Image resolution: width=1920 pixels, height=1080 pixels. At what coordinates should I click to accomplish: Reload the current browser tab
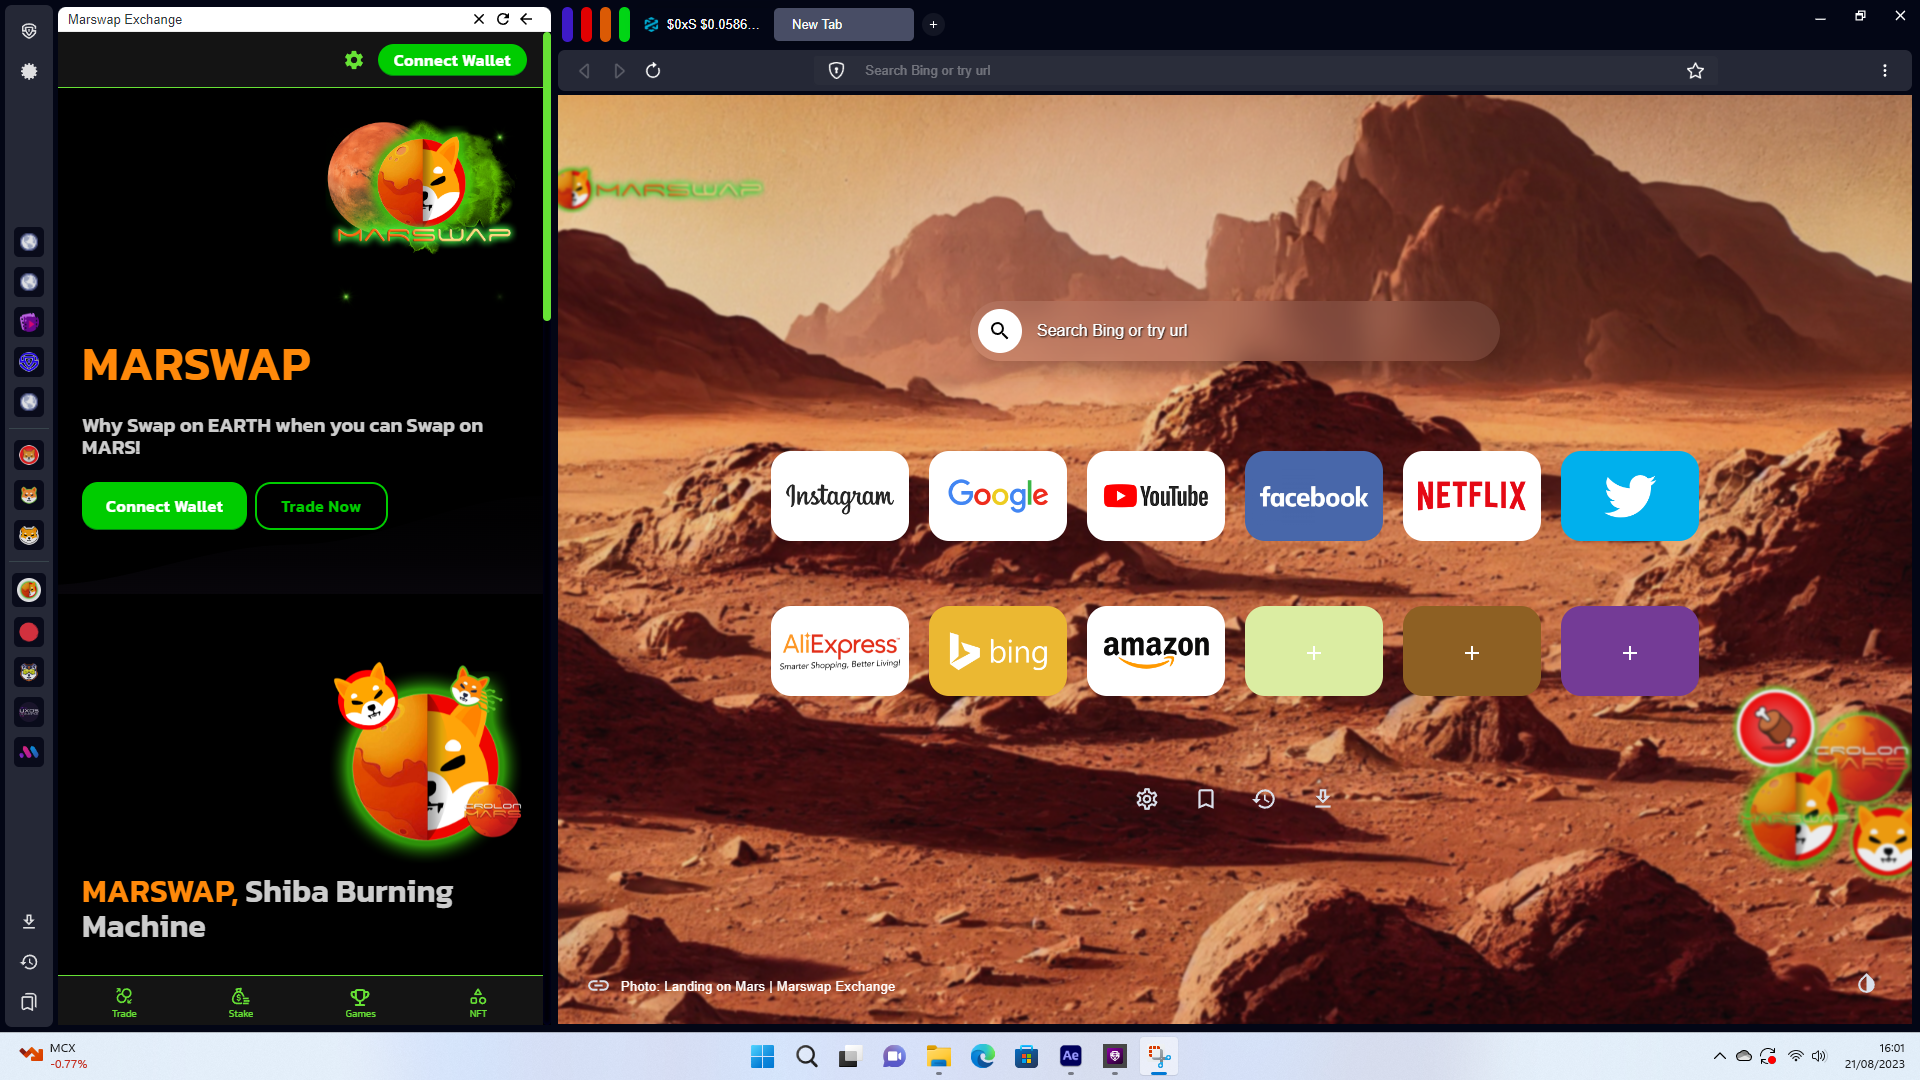tap(653, 71)
